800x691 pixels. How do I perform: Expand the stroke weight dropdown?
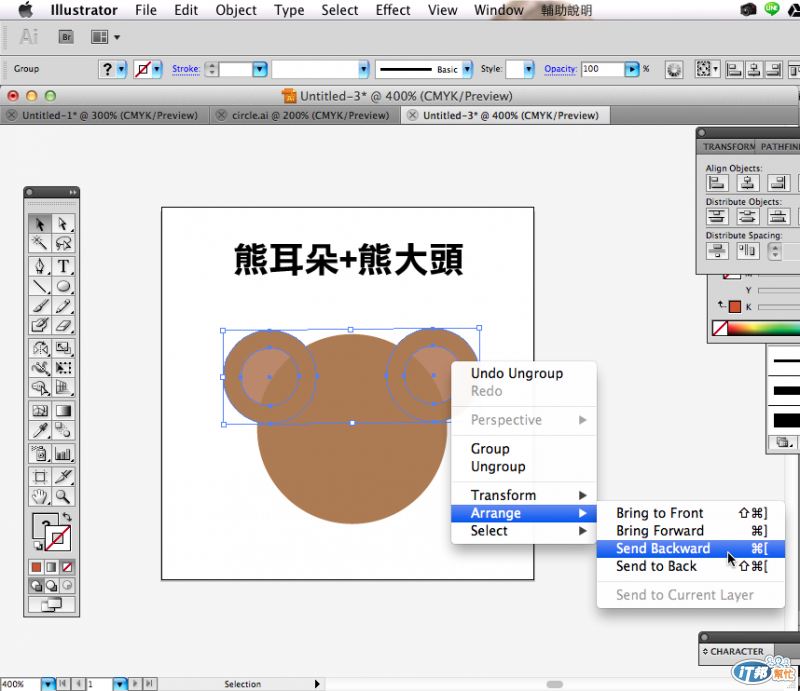pyautogui.click(x=260, y=69)
